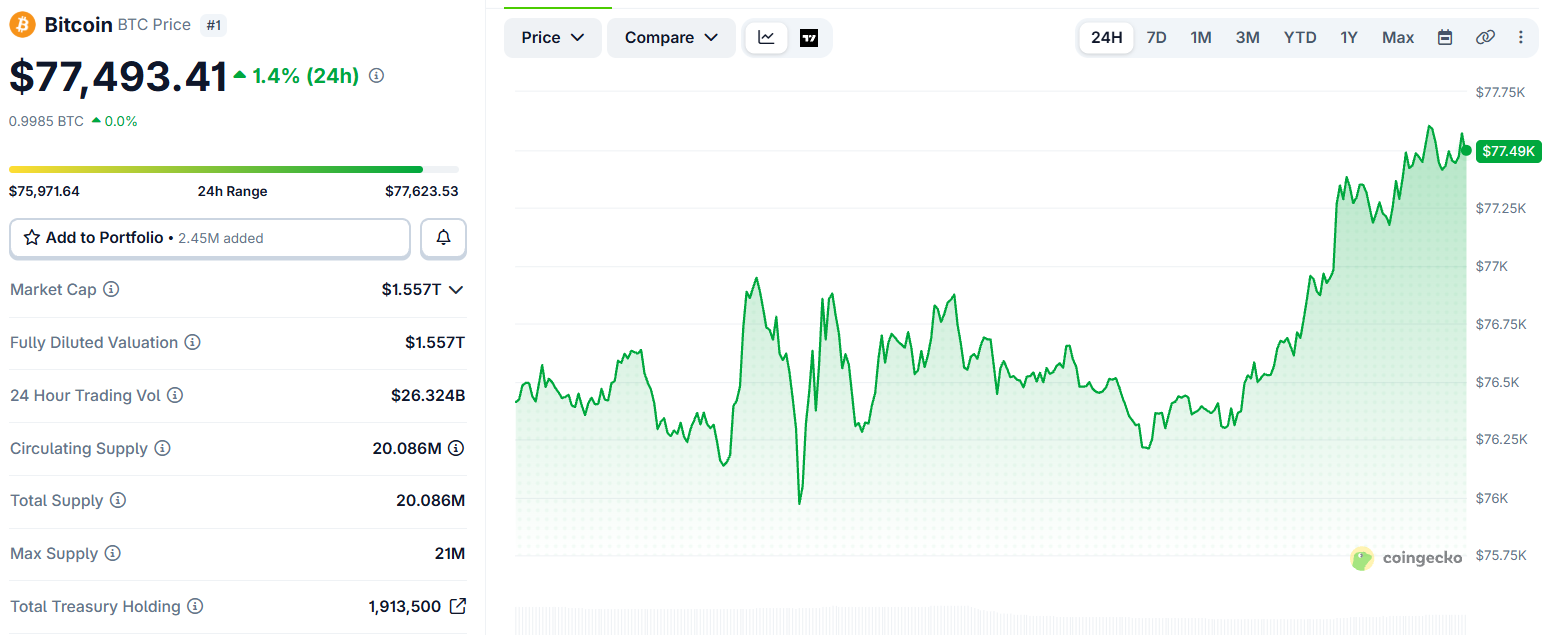Viewport: 1551px width, 635px height.
Task: Select the YTD time range
Action: click(1300, 38)
